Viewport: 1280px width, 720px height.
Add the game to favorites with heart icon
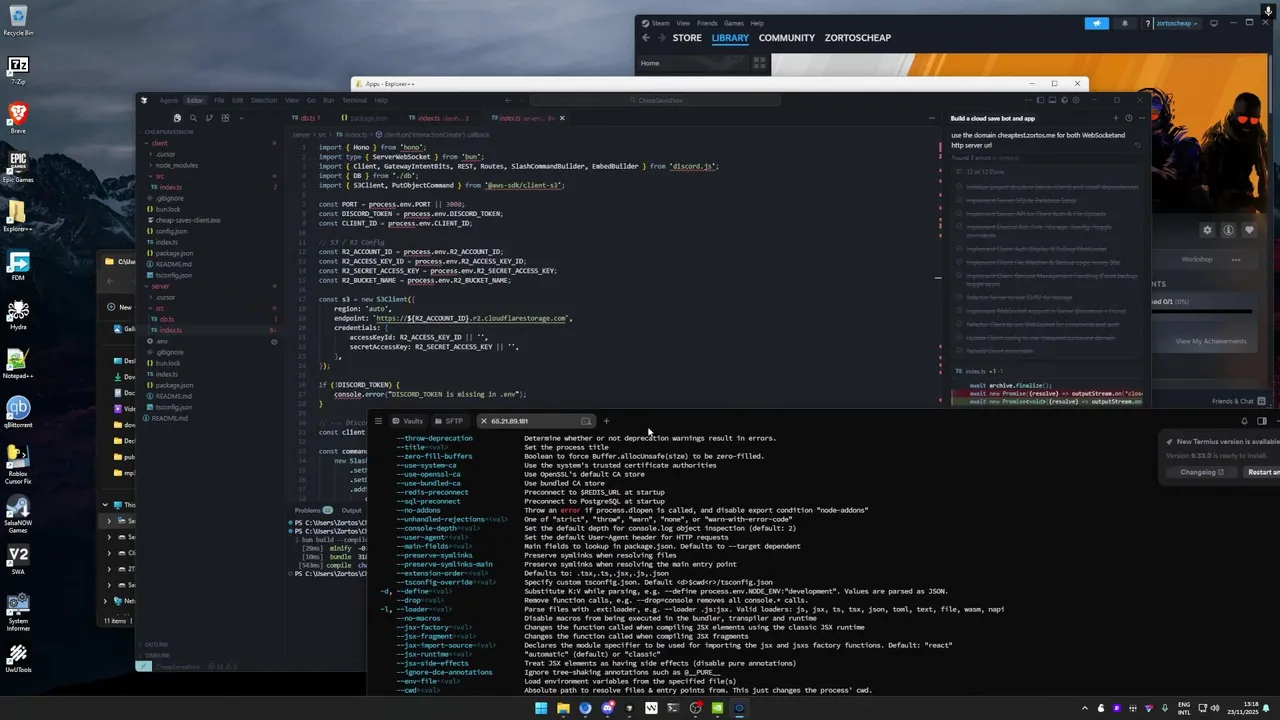[x=1249, y=230]
